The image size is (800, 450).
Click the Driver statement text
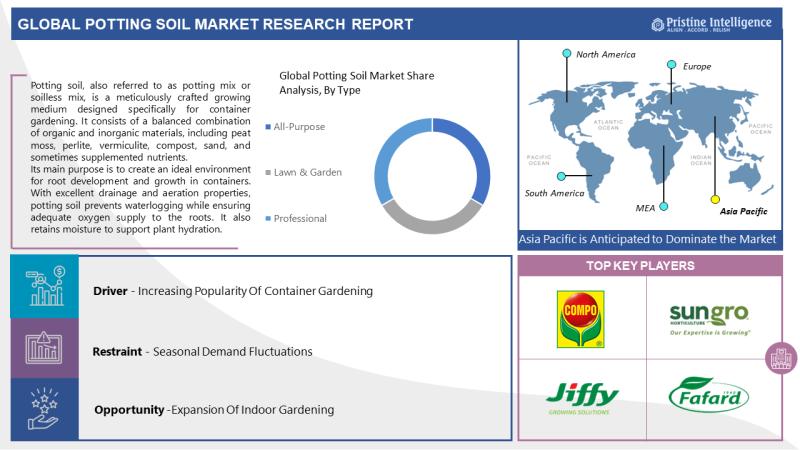pyautogui.click(x=233, y=291)
